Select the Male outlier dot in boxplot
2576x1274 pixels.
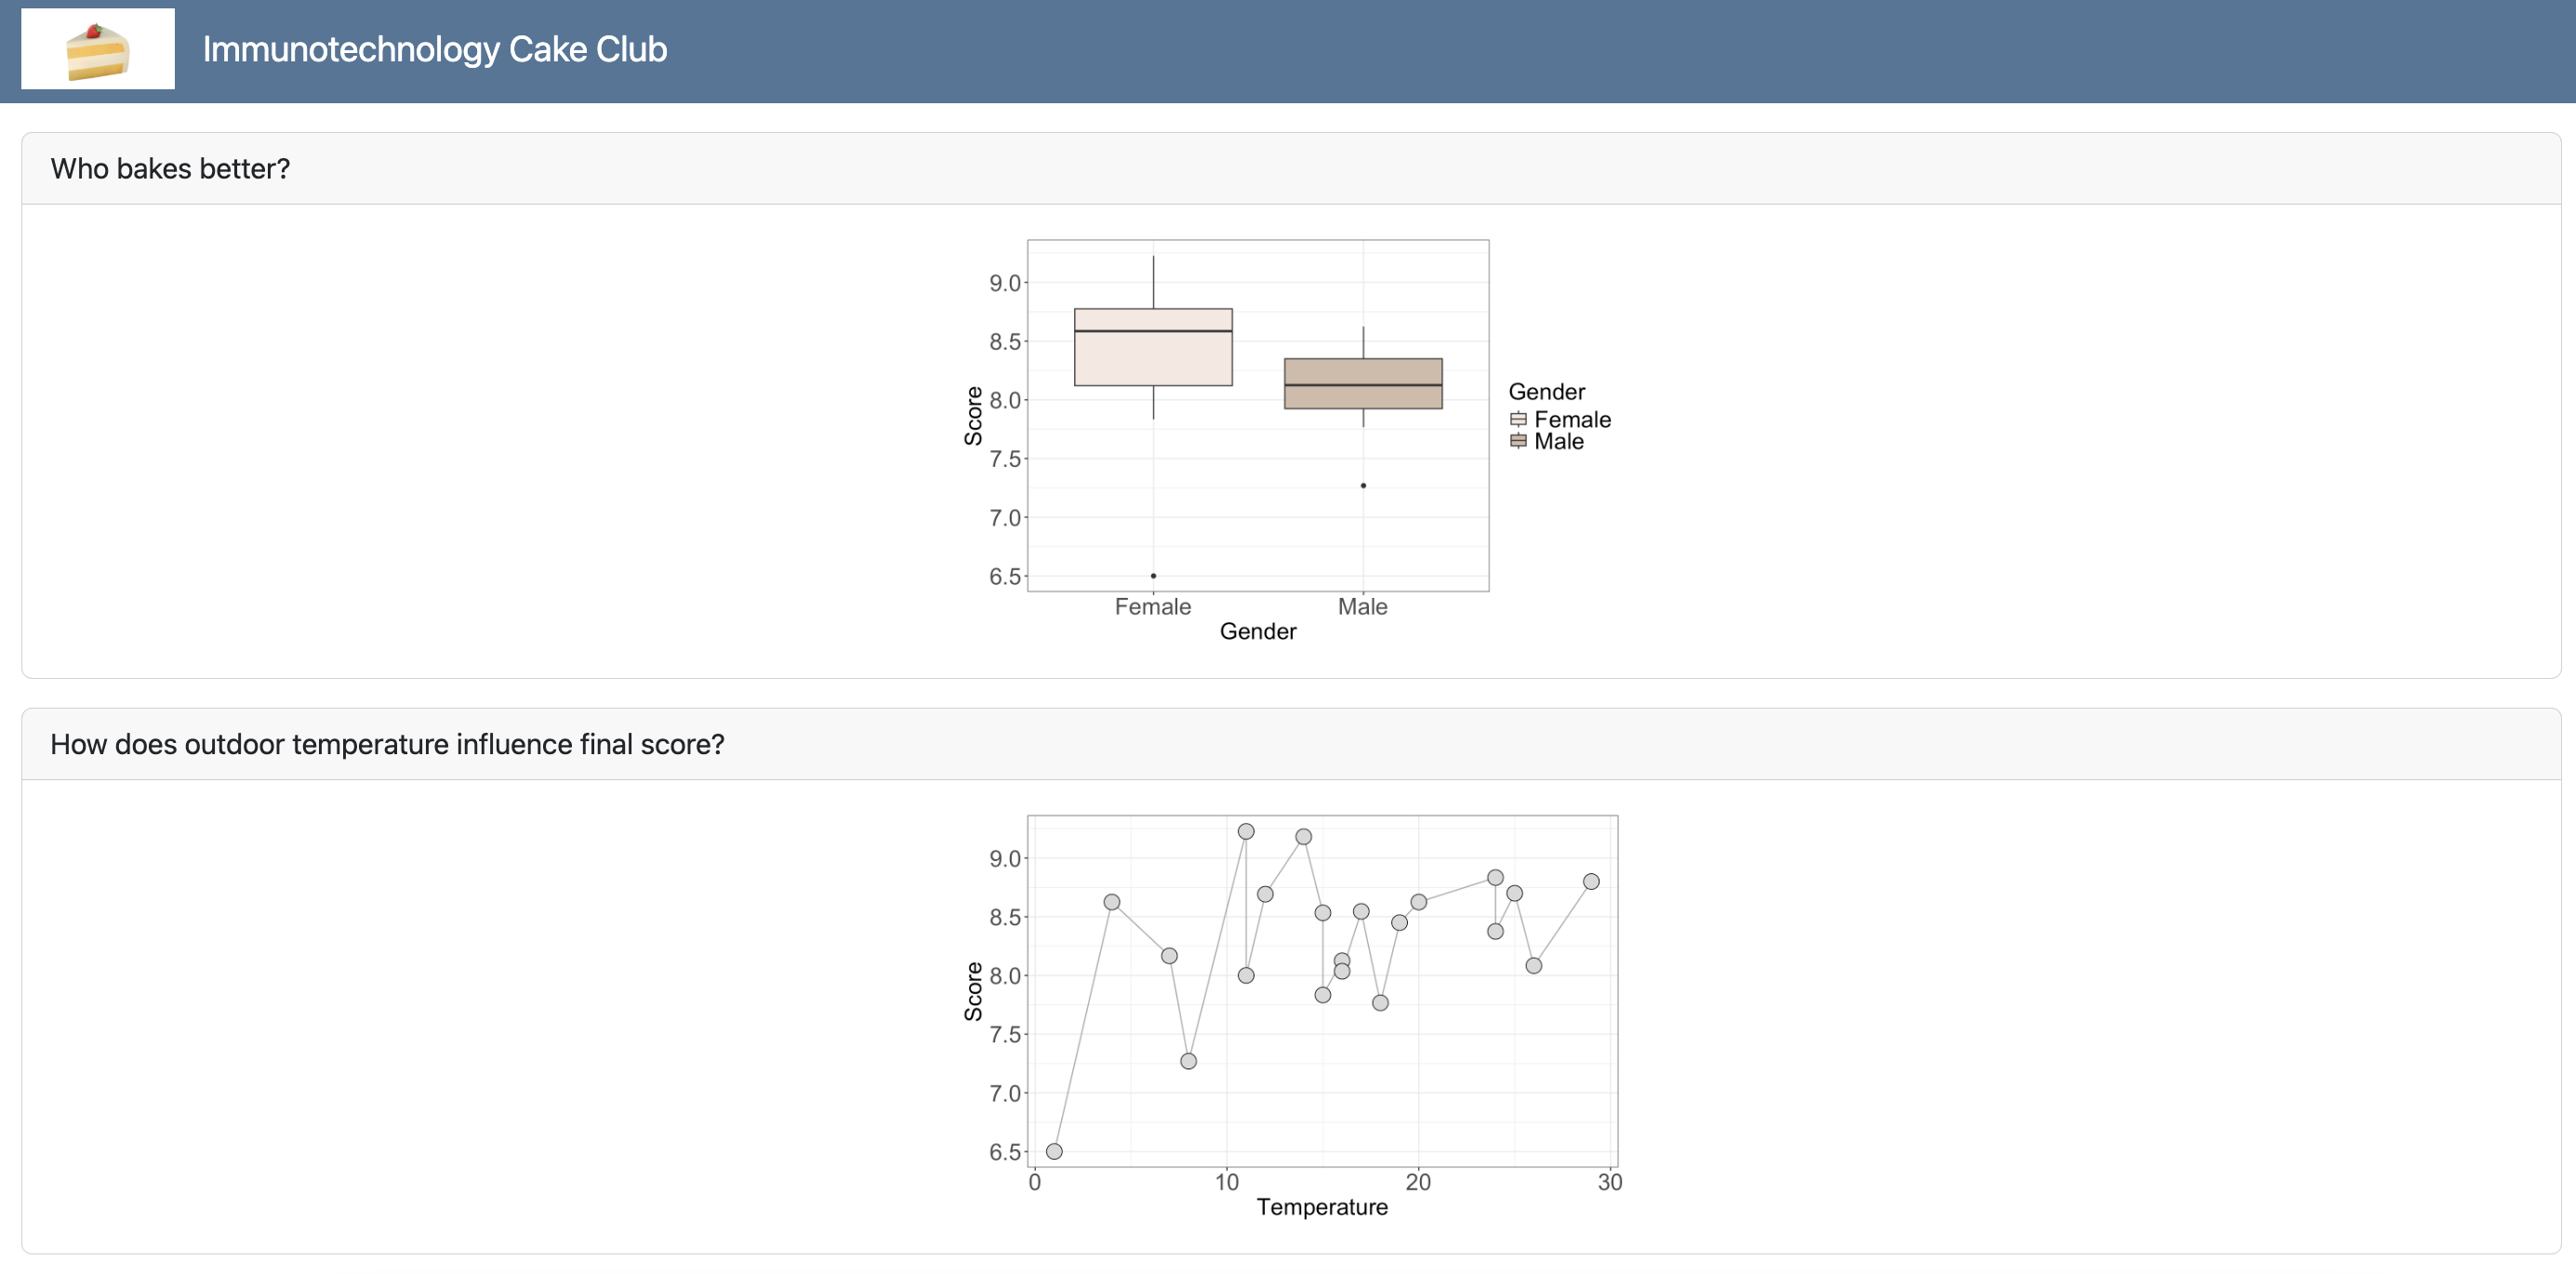tap(1363, 486)
